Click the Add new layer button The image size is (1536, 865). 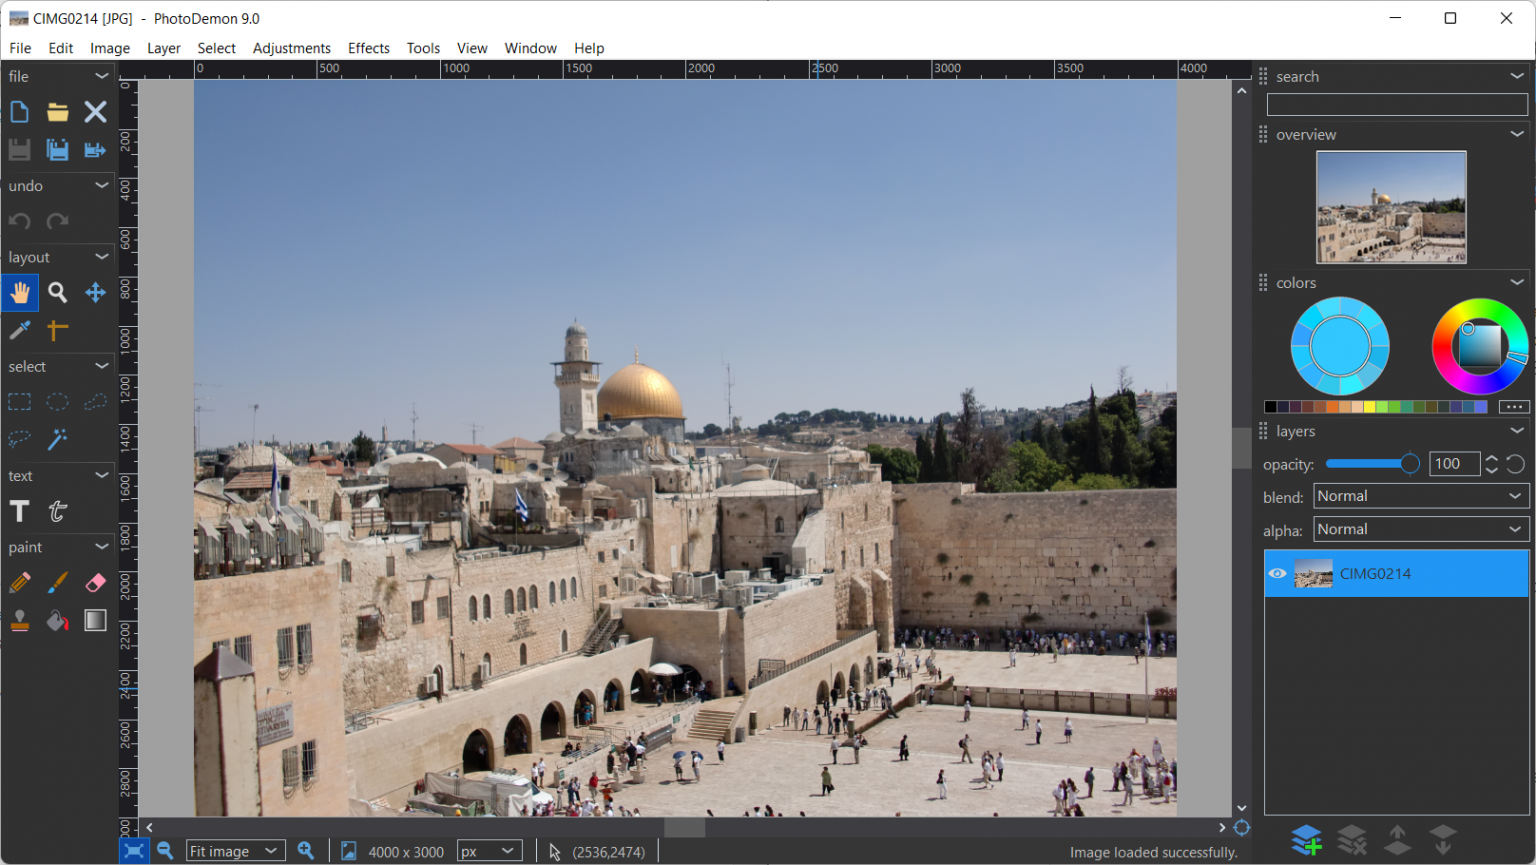1306,840
